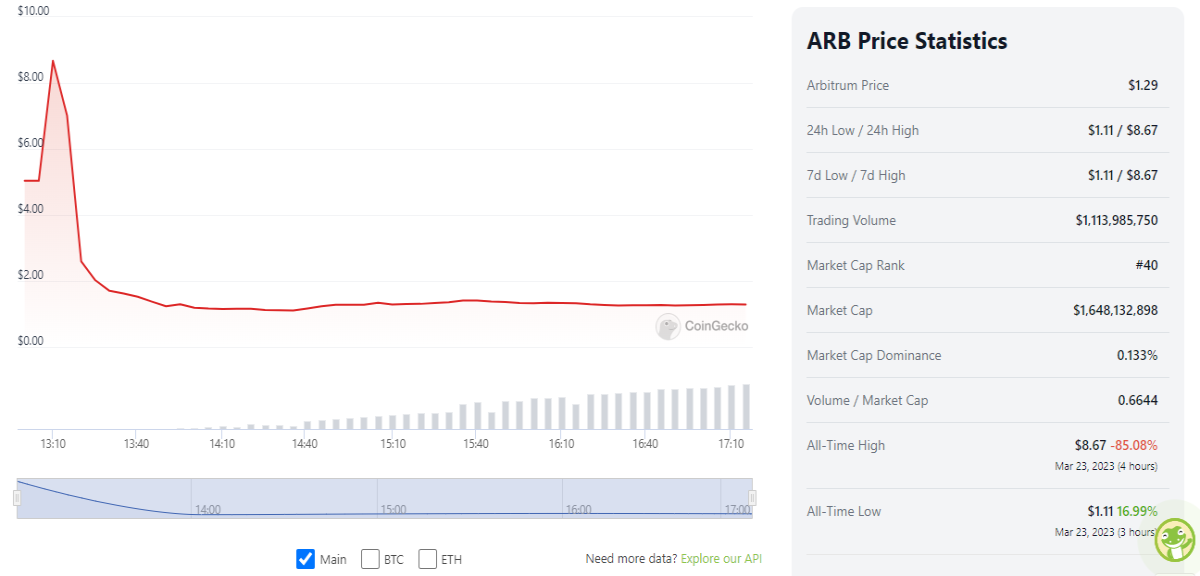1200x576 pixels.
Task: Enable the ETH checkbox
Action: point(428,559)
